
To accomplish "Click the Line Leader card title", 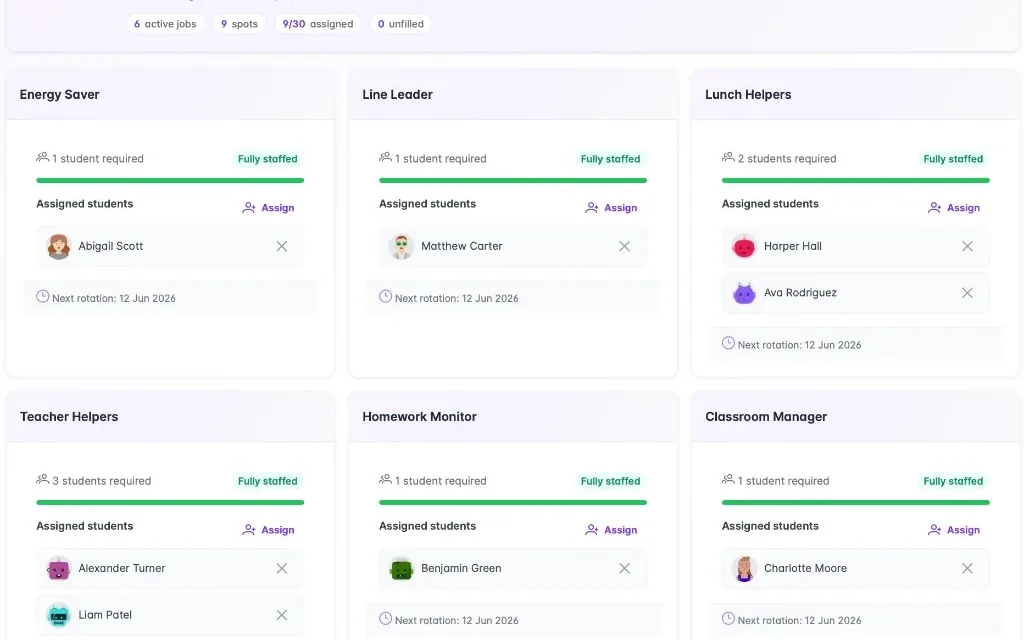I will (398, 95).
